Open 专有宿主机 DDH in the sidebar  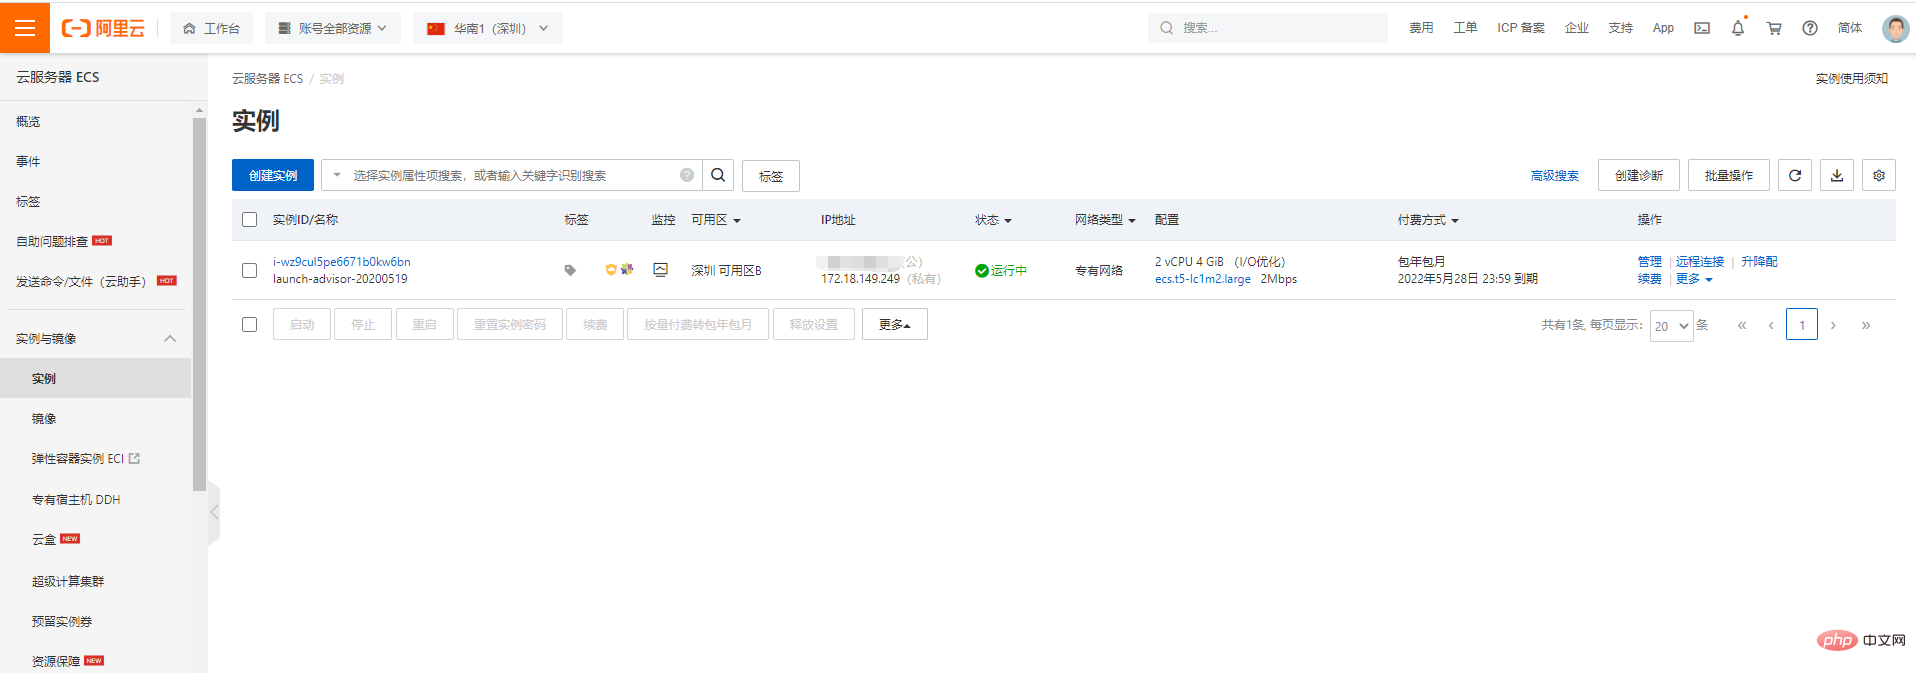click(76, 500)
